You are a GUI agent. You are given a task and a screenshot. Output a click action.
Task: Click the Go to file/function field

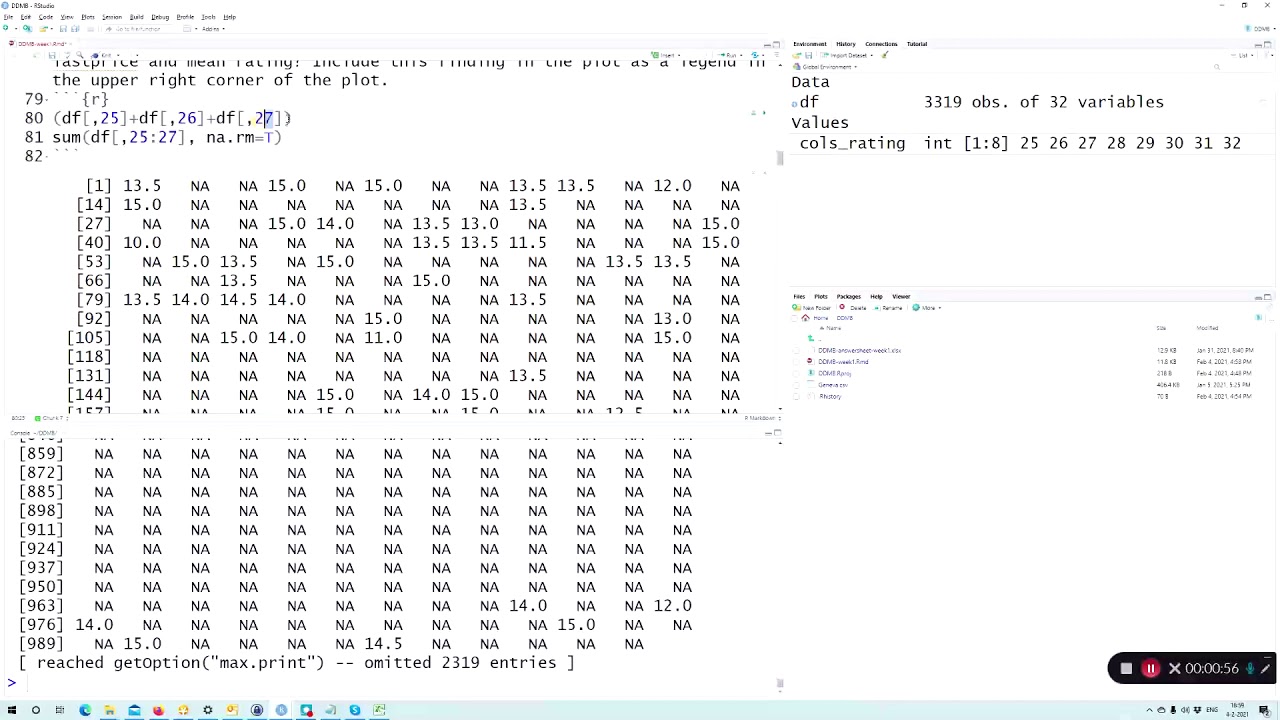coord(137,29)
